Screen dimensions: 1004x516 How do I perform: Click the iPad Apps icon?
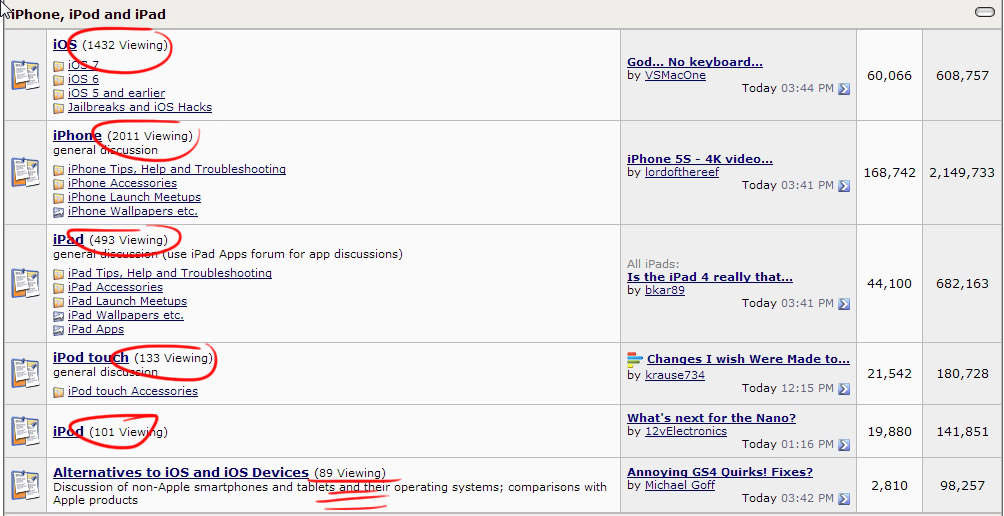58,330
